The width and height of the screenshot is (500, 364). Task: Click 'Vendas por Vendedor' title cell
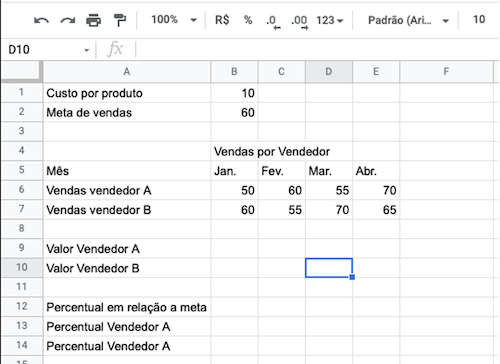tap(272, 152)
